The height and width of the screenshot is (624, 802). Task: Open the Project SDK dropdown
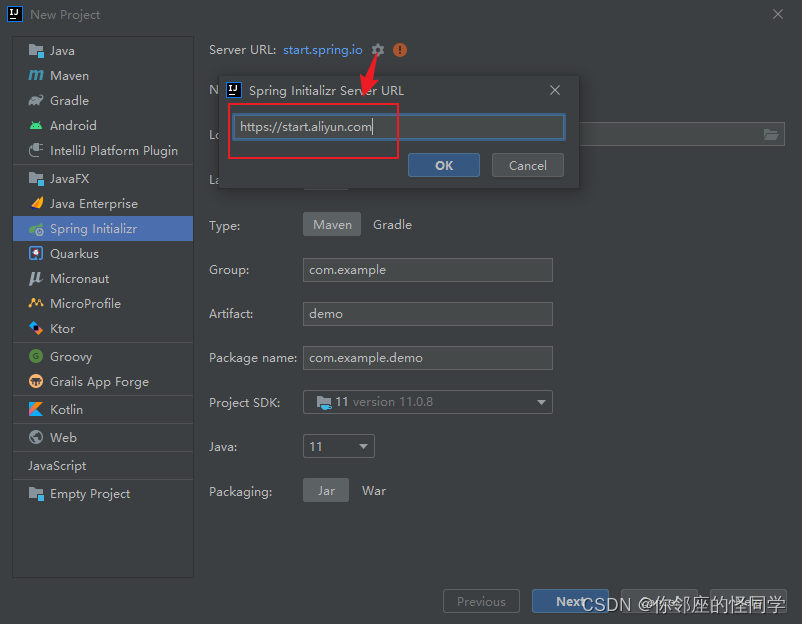(428, 402)
